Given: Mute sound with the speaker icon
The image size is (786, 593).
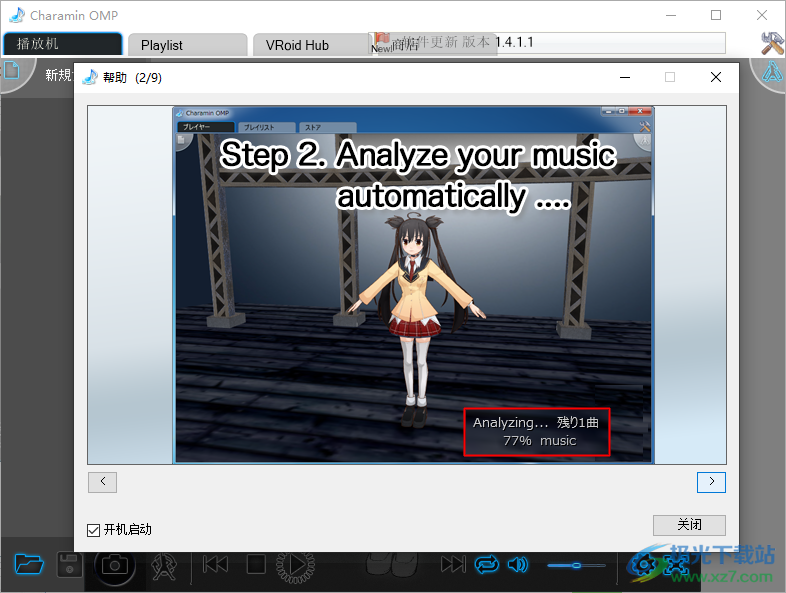Looking at the screenshot, I should click(x=518, y=565).
